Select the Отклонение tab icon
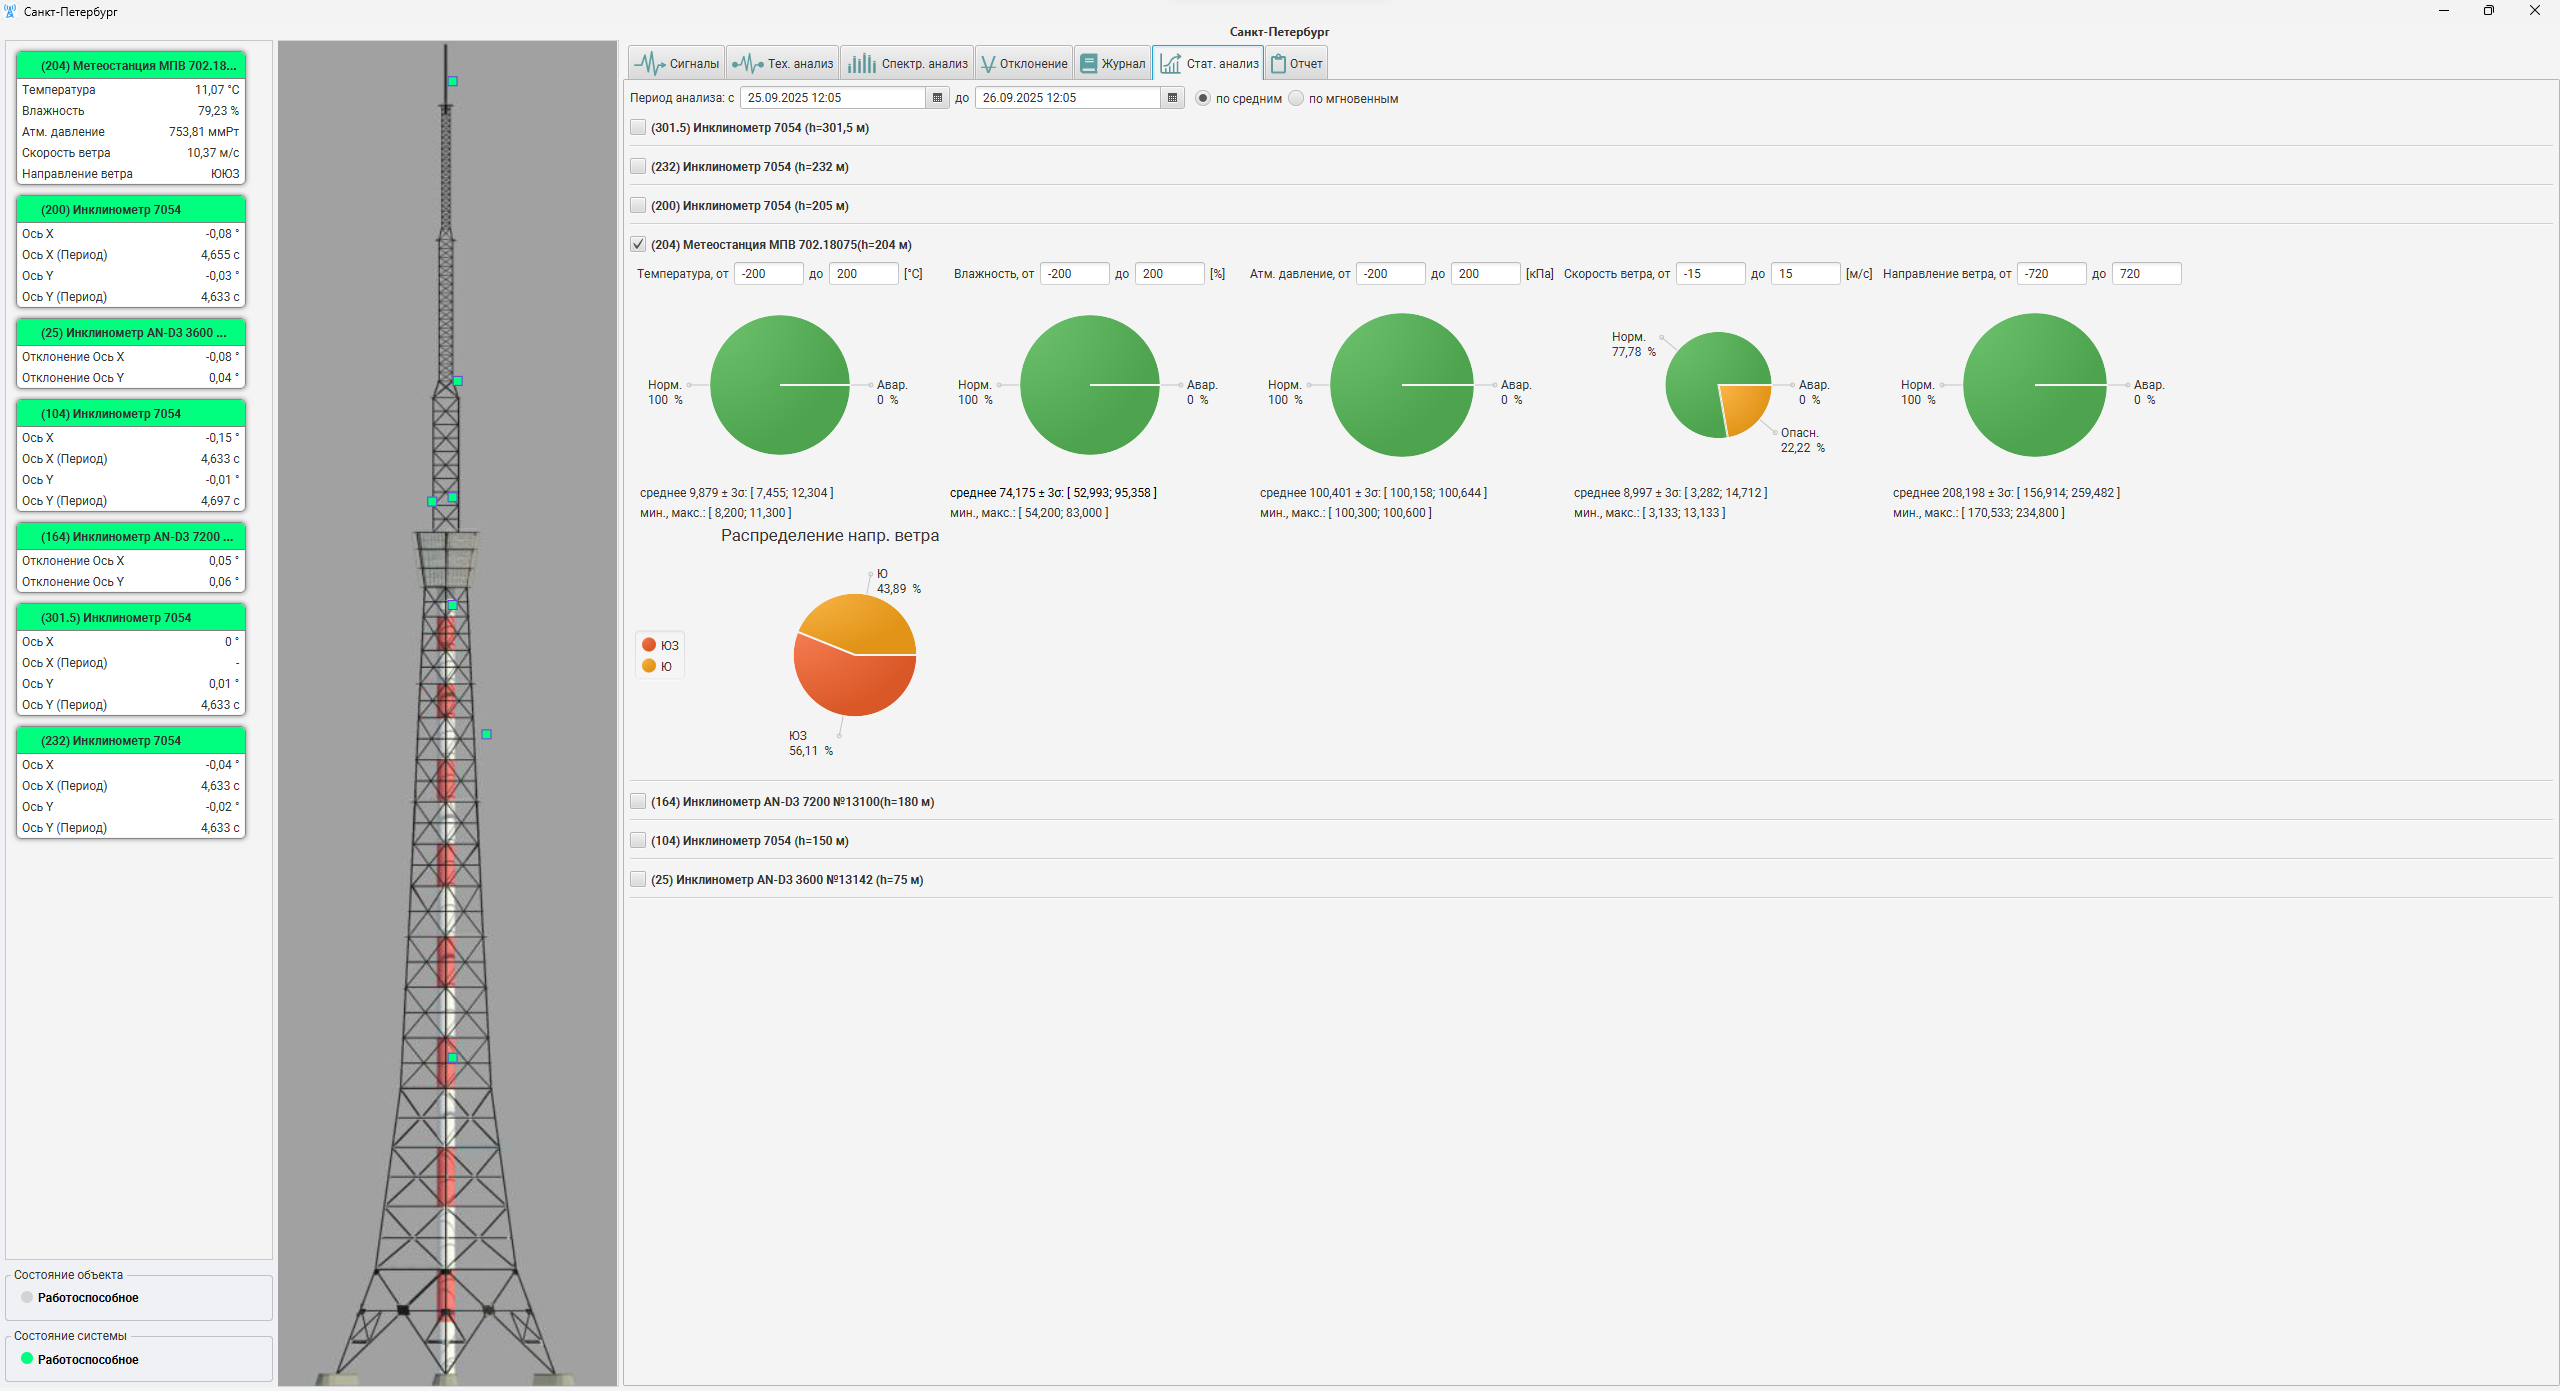Image resolution: width=2560 pixels, height=1391 pixels. (x=988, y=64)
